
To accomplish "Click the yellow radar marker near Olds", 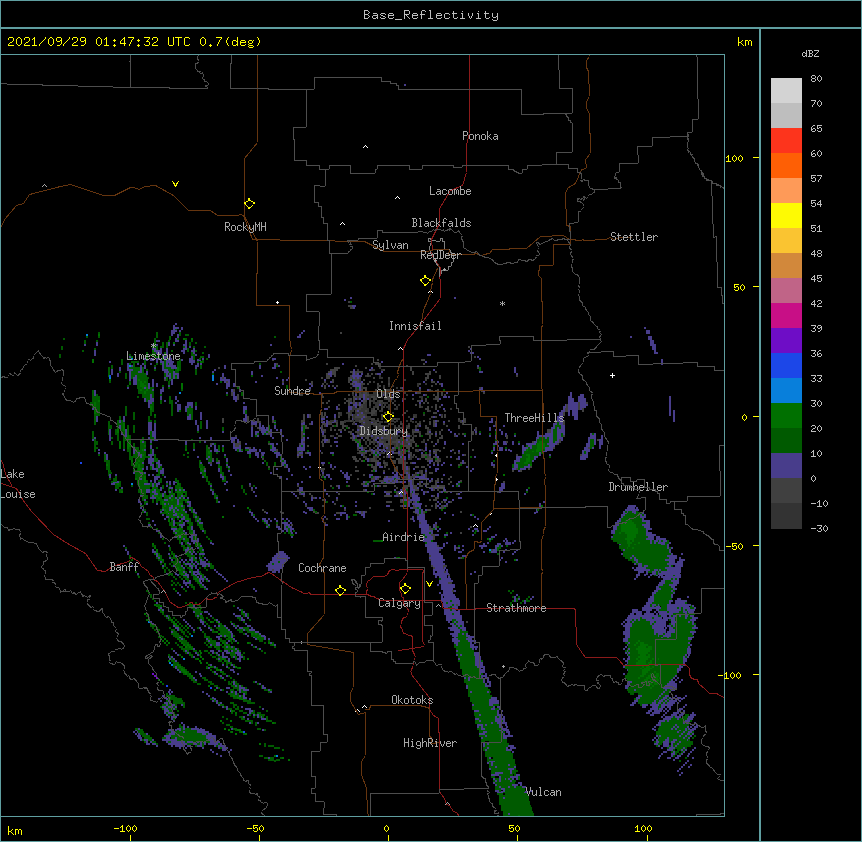I will coord(388,416).
